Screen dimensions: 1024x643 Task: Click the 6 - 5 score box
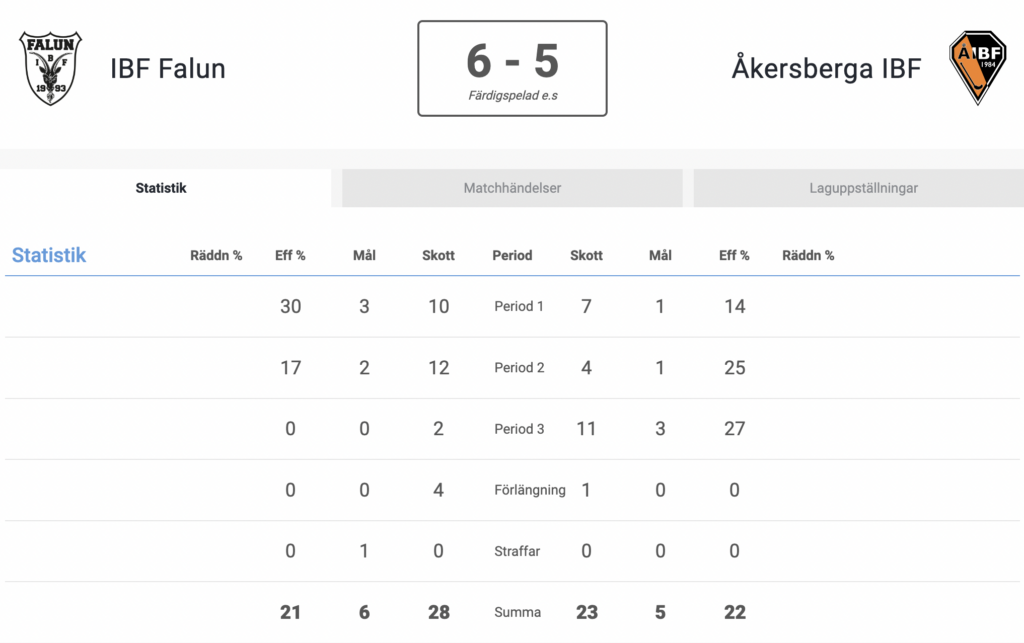point(513,69)
